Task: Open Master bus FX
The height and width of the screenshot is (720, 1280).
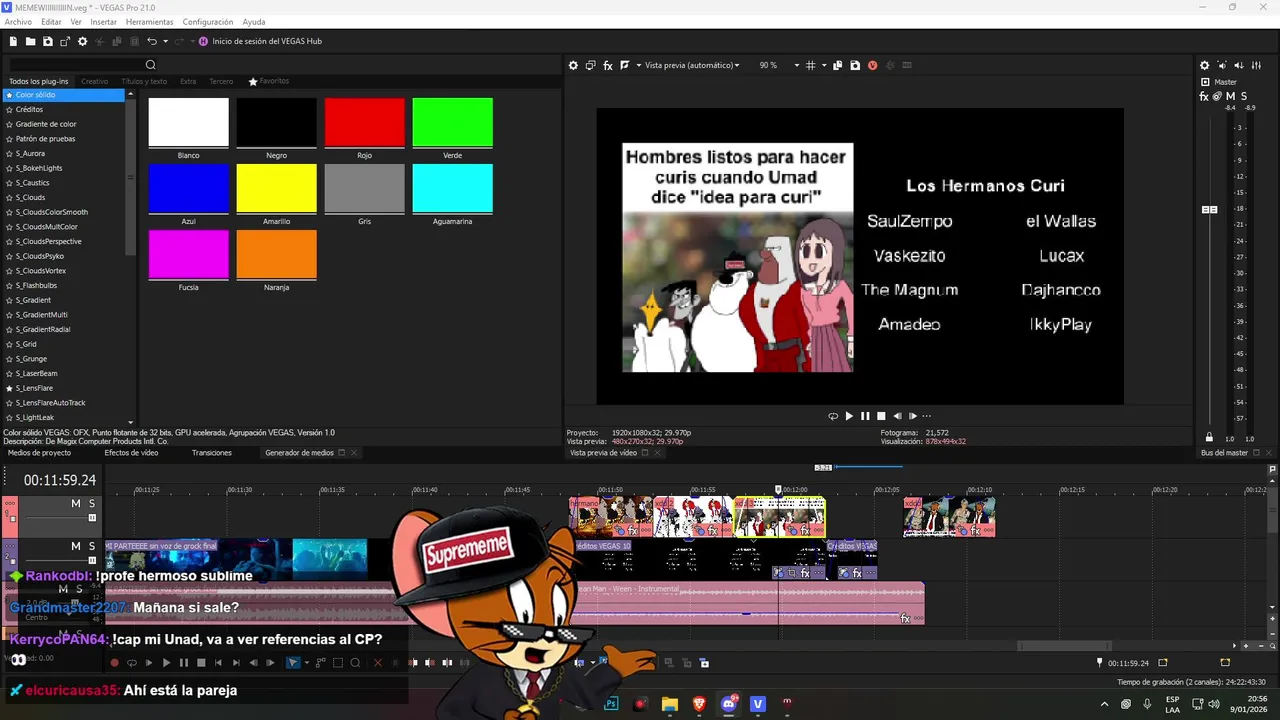Action: click(1204, 96)
